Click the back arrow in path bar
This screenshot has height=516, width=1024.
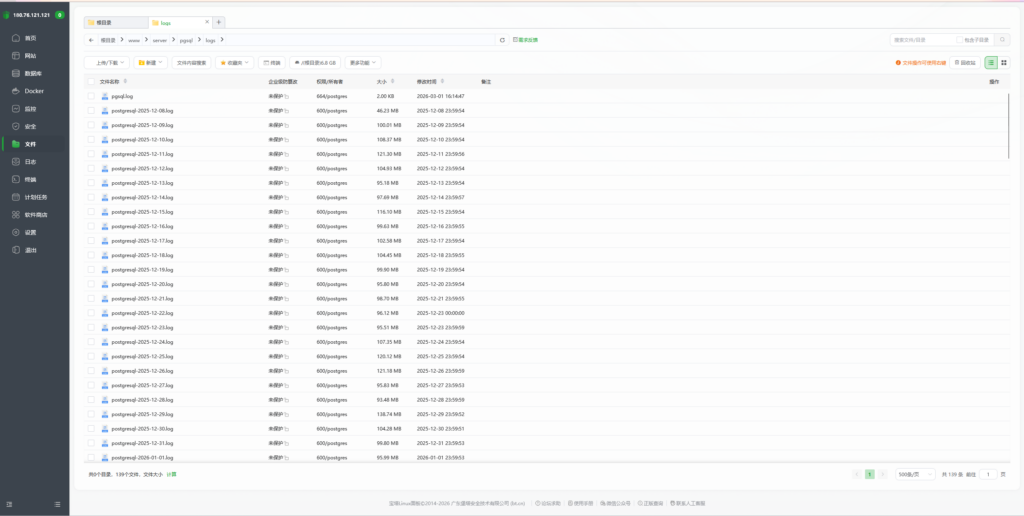coord(92,40)
